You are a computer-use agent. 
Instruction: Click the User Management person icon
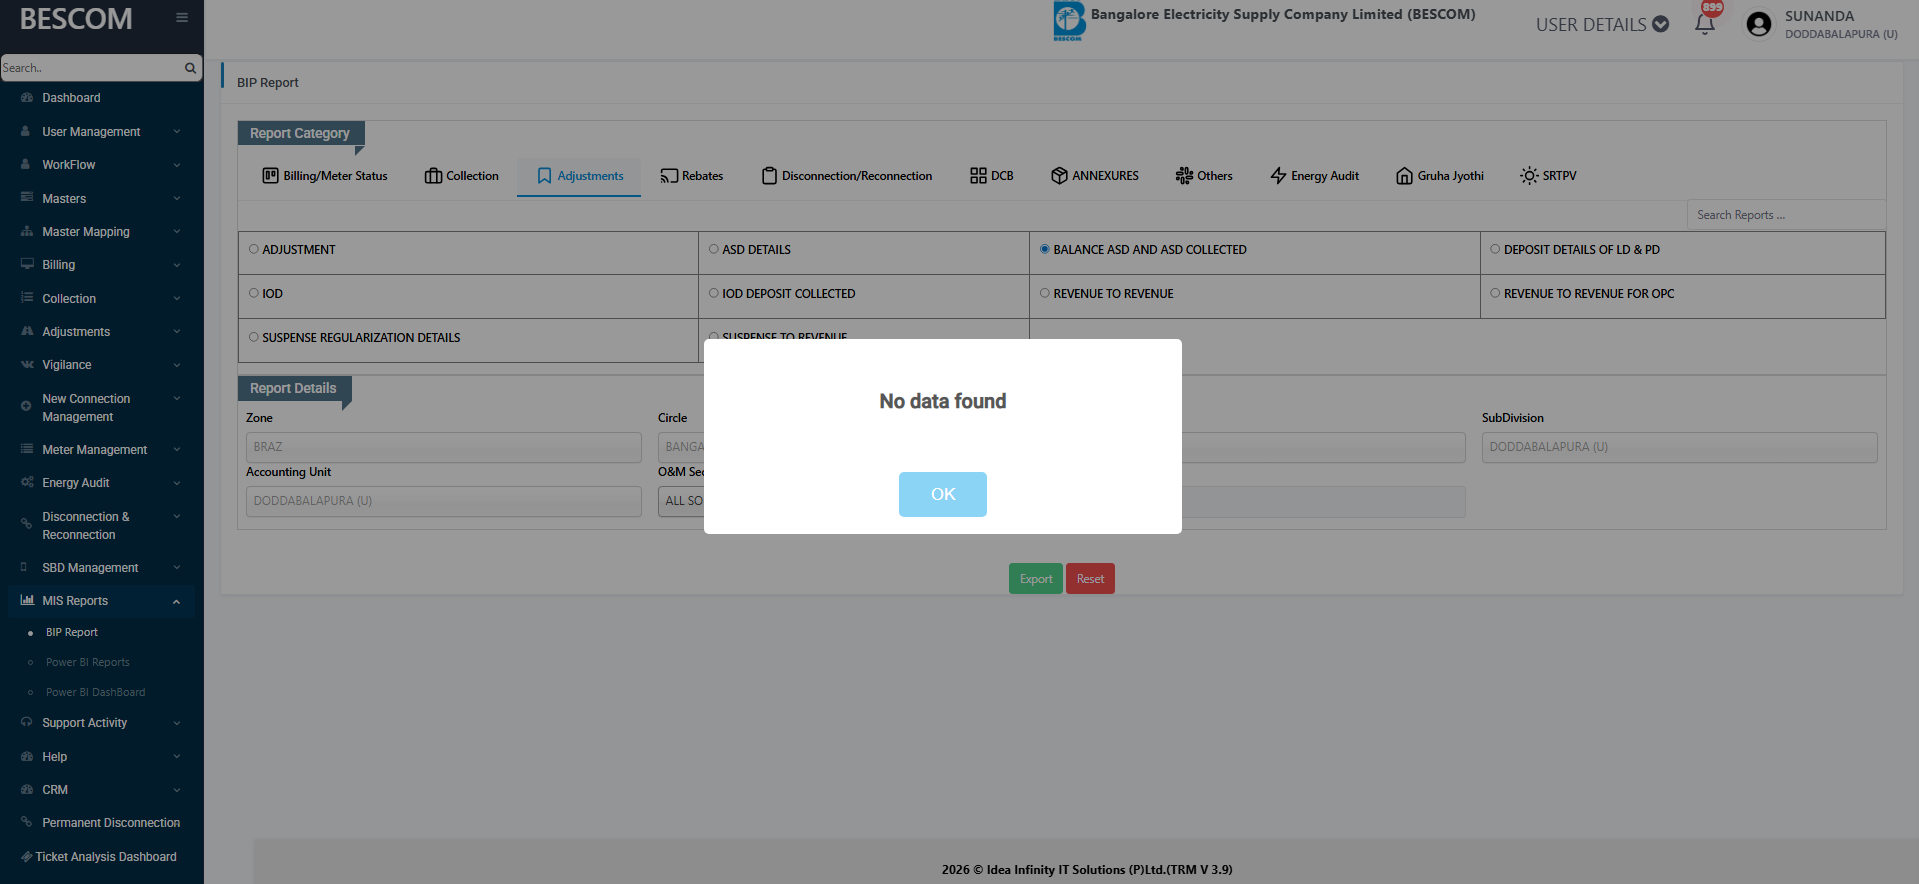pyautogui.click(x=26, y=131)
